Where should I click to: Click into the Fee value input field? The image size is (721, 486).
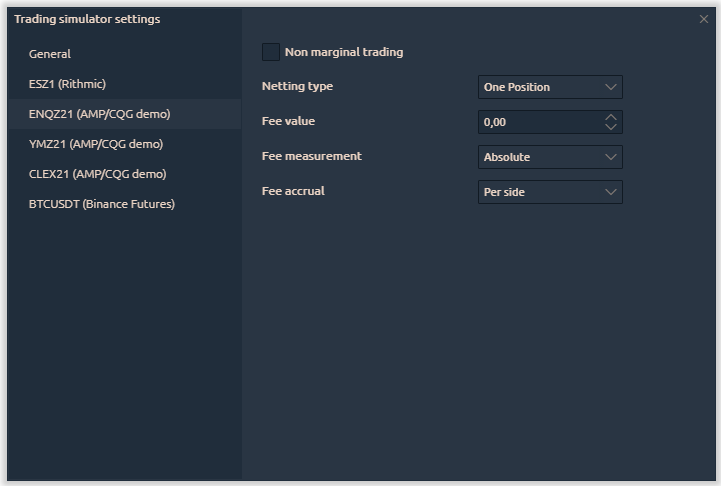[538, 122]
